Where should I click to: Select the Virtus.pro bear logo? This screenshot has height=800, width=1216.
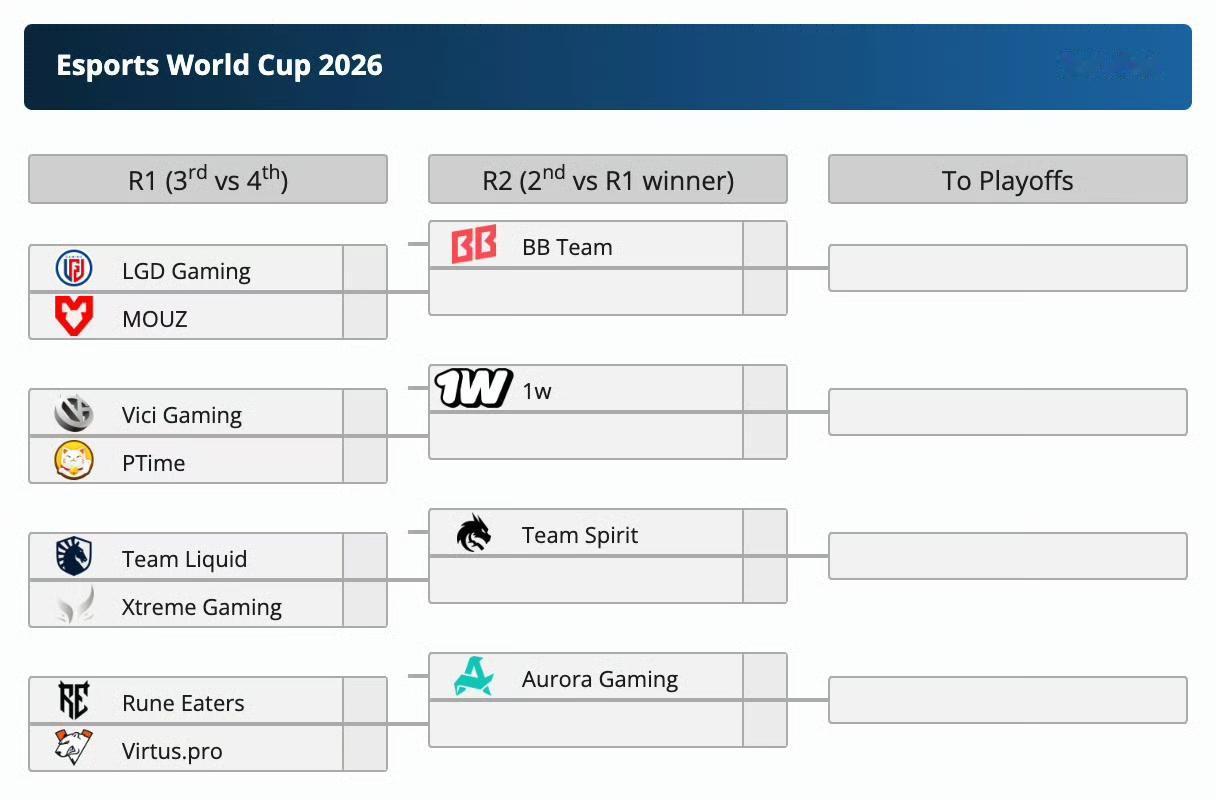point(74,749)
